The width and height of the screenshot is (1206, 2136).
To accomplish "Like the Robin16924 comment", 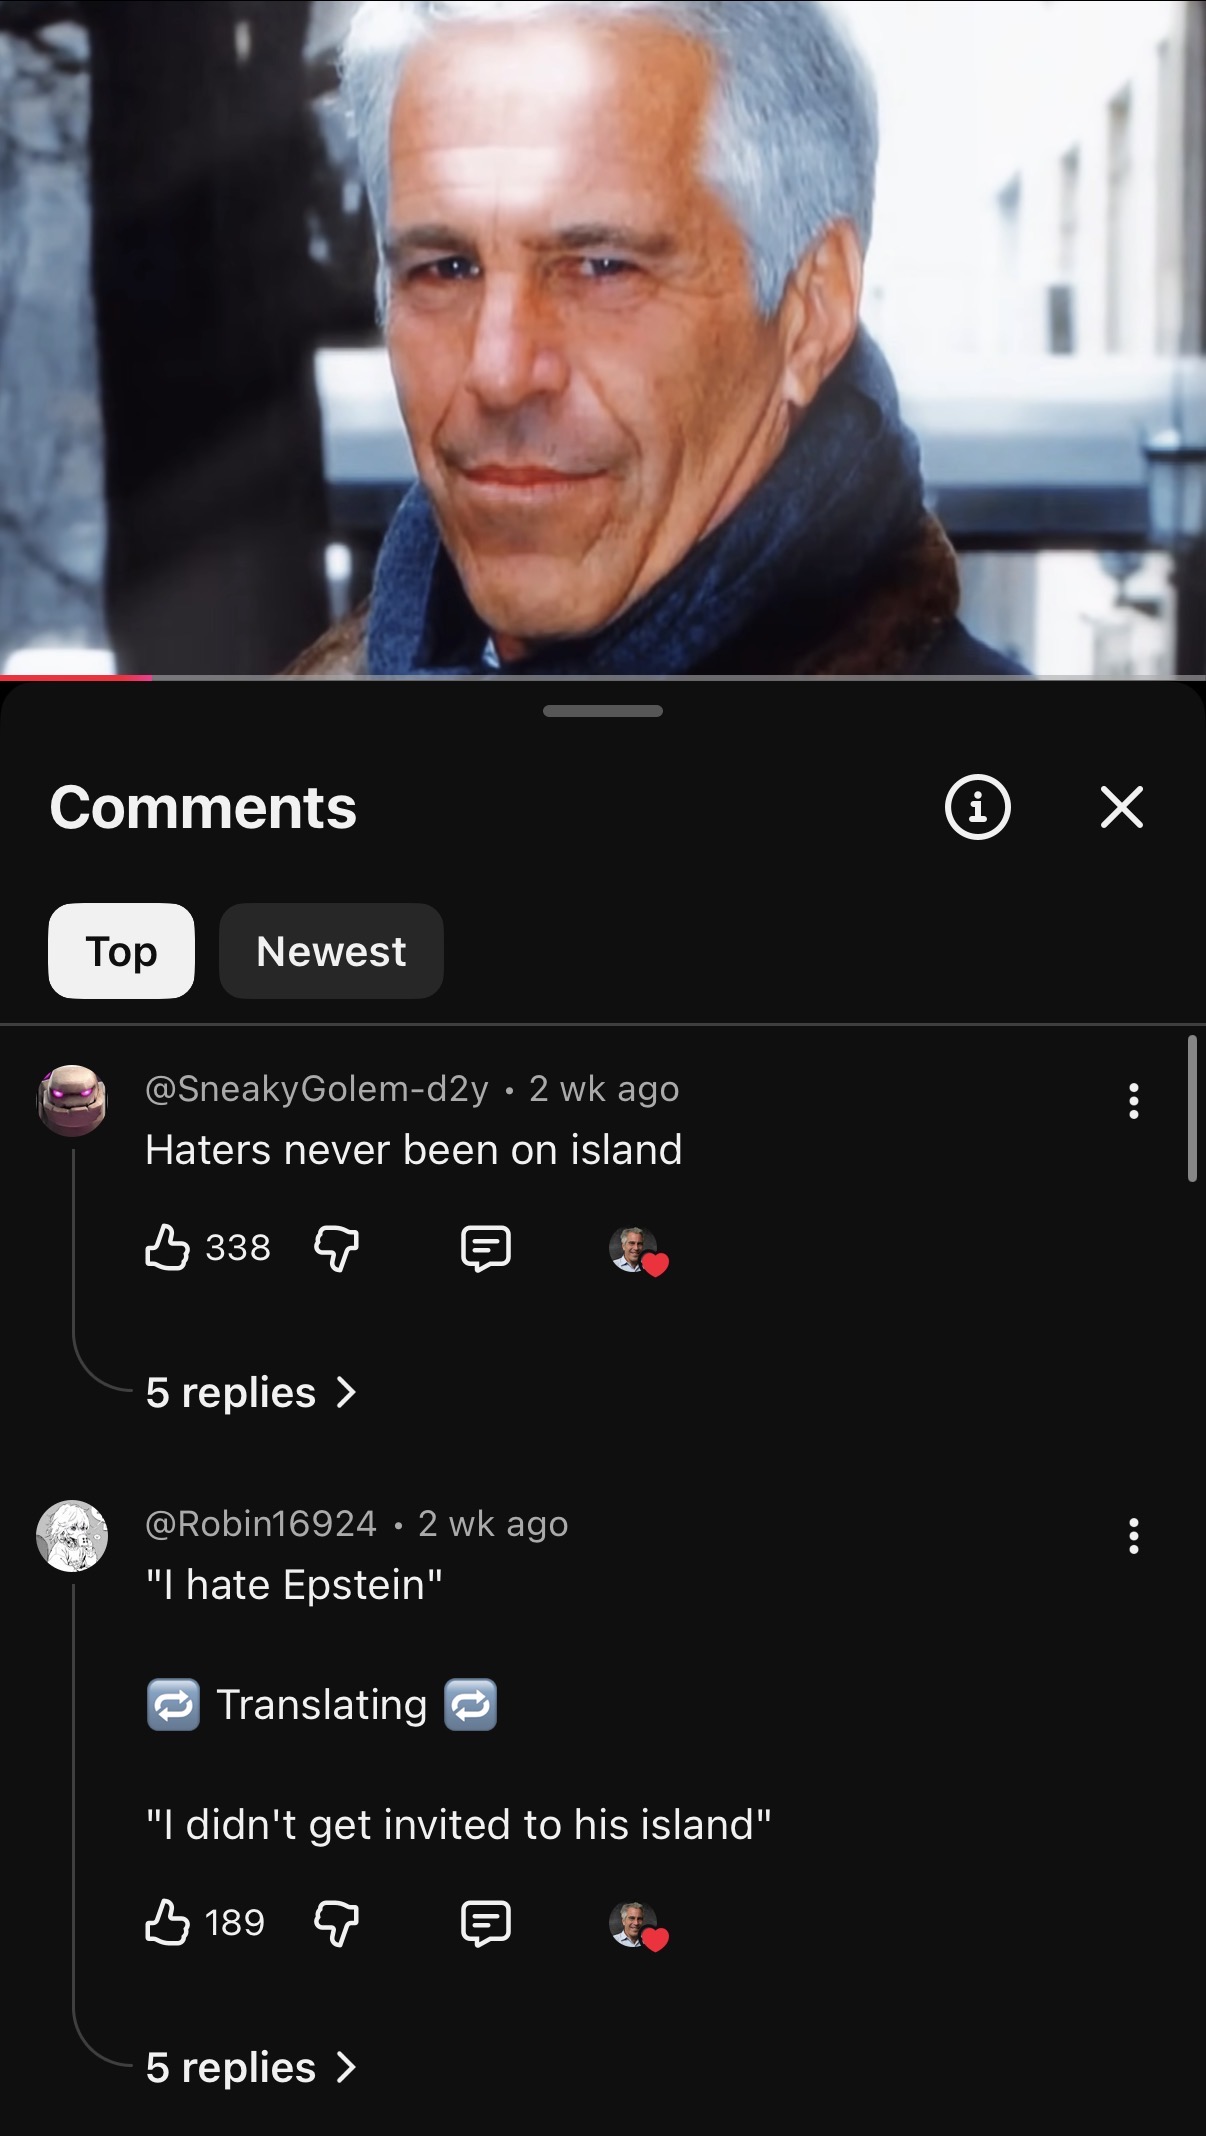I will point(167,1922).
